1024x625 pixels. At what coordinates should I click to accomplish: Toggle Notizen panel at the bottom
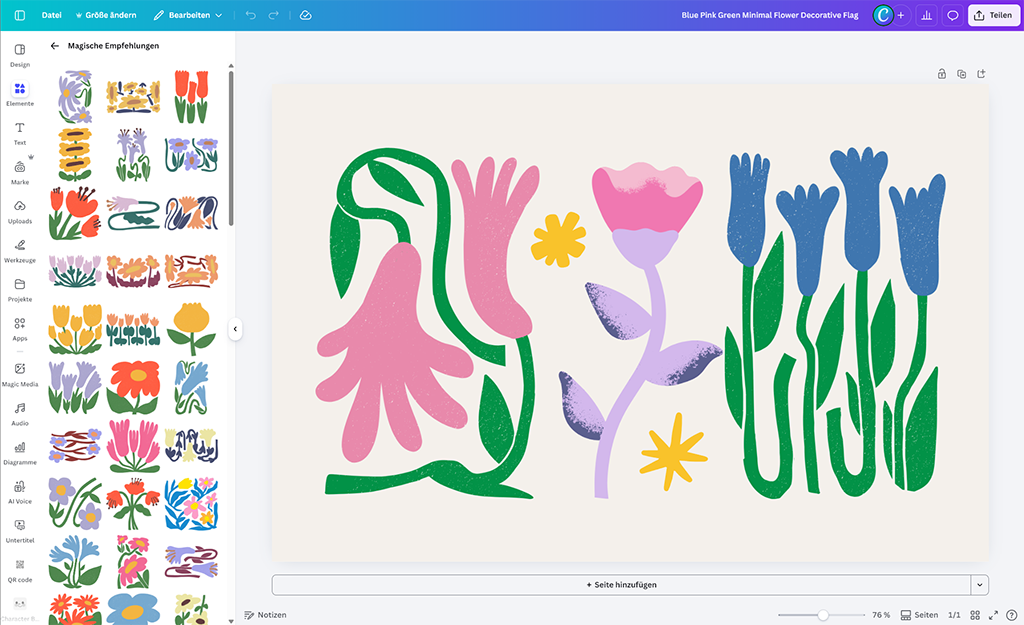pos(265,615)
